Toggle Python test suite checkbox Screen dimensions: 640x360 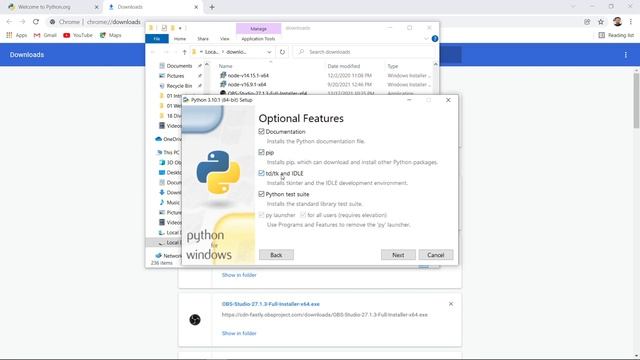tap(261, 194)
